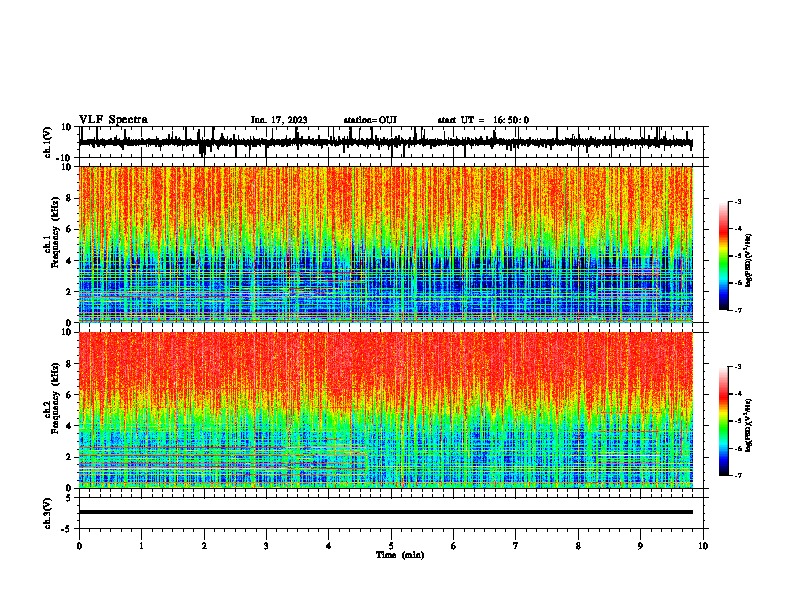Click the ch.1 color bar log(PSD) label
The height and width of the screenshot is (612, 792).
748,261
